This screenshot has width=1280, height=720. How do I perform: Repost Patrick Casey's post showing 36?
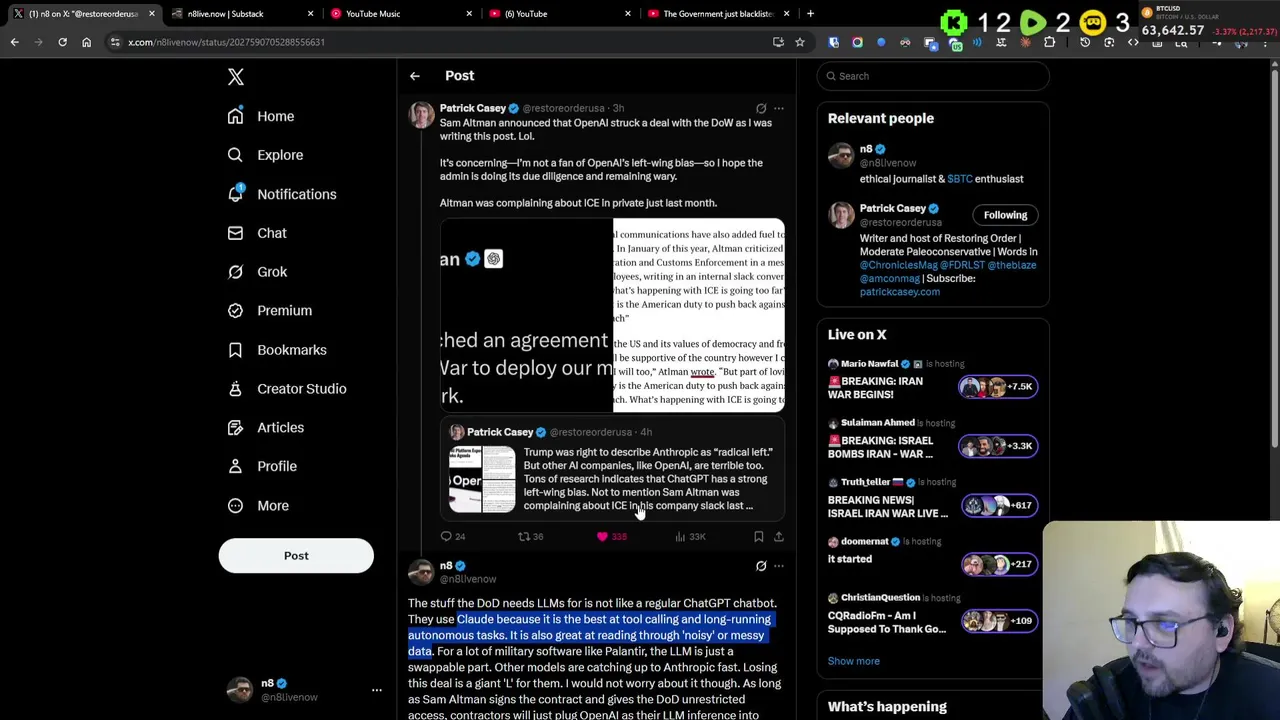(x=530, y=537)
